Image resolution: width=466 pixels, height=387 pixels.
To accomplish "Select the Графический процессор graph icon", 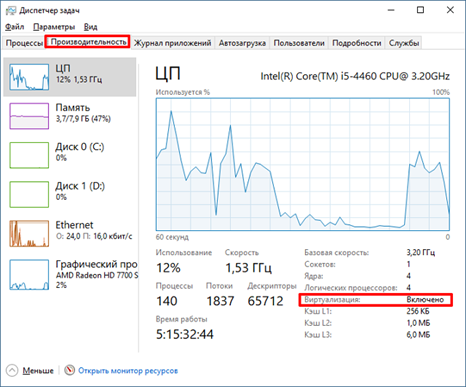I will click(x=29, y=275).
